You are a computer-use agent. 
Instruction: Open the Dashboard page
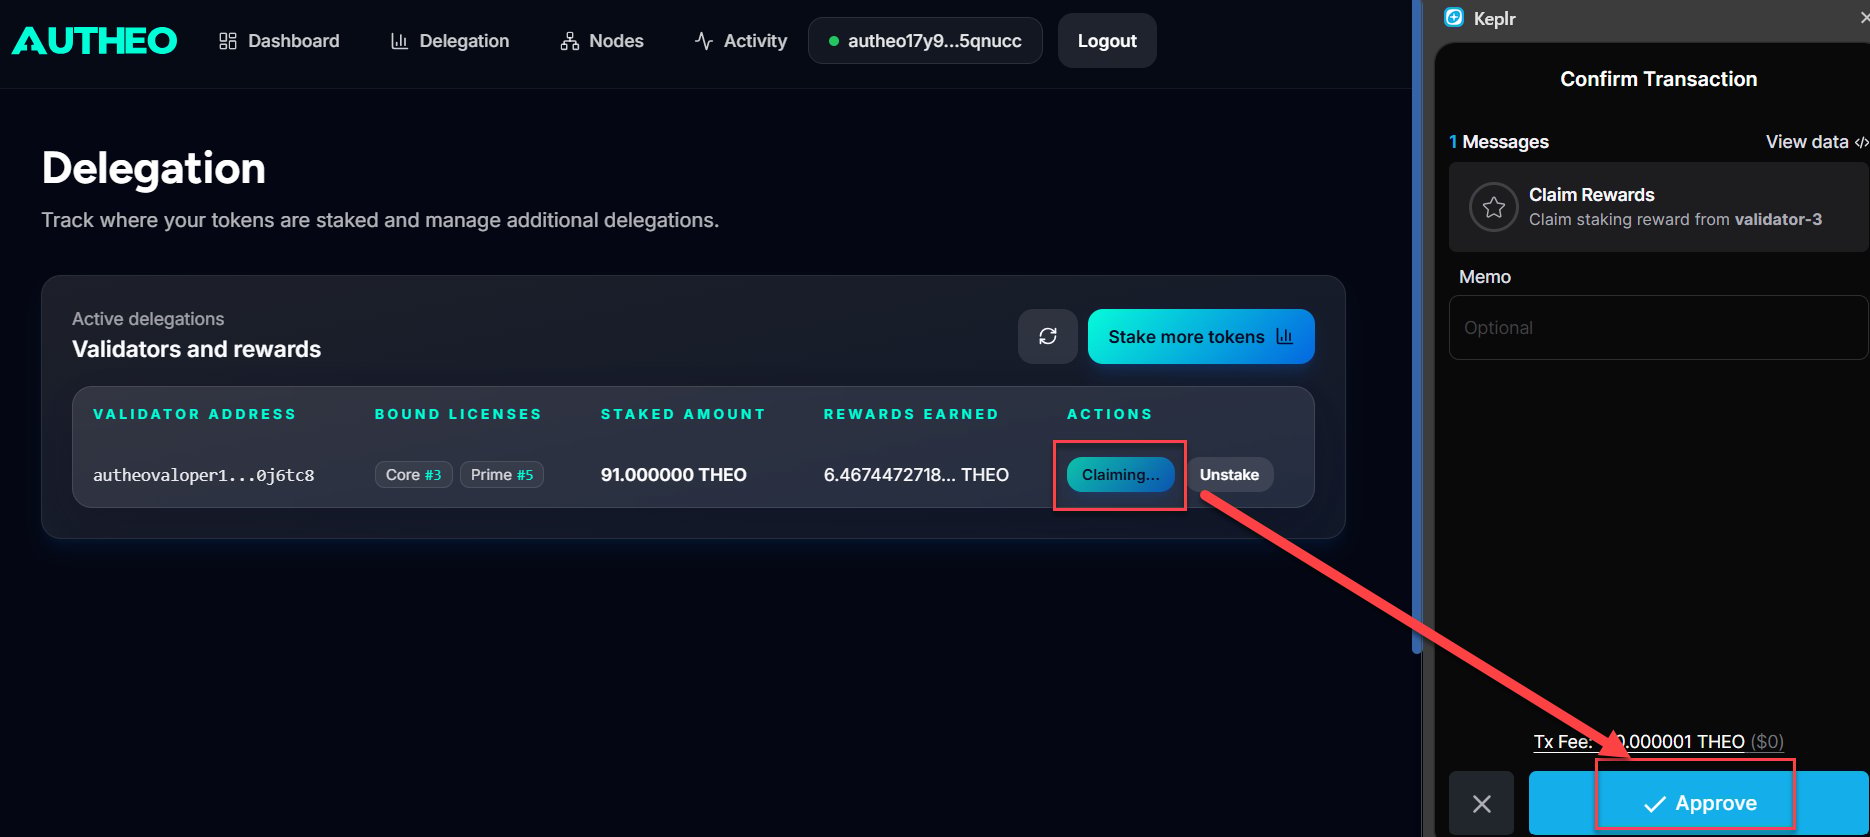(x=279, y=41)
